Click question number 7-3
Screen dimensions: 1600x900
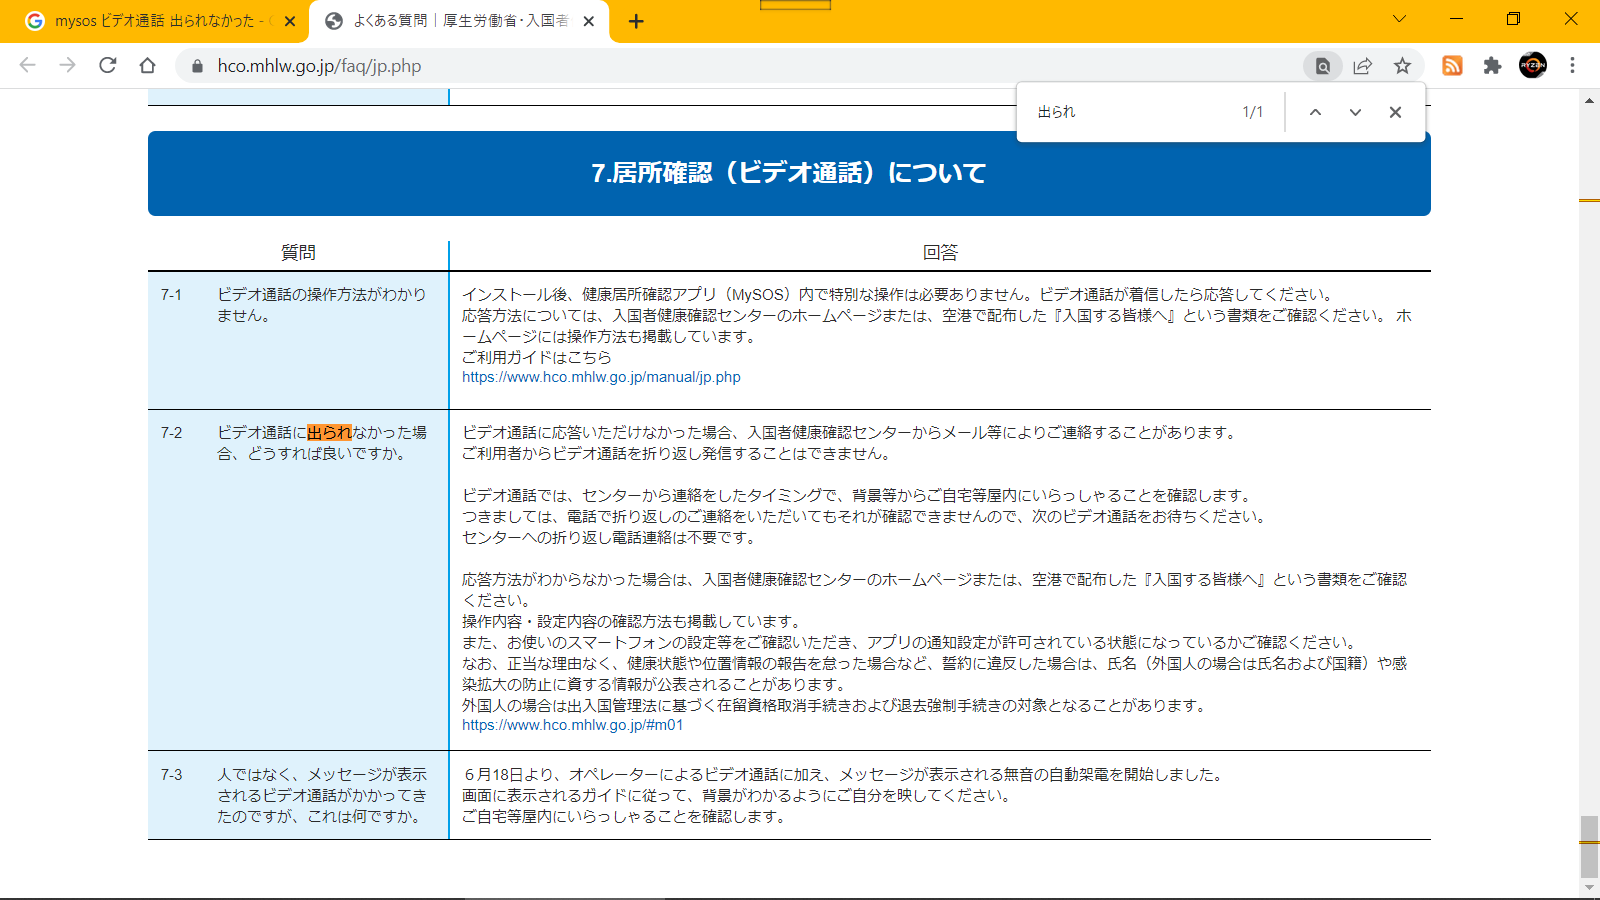click(x=171, y=775)
